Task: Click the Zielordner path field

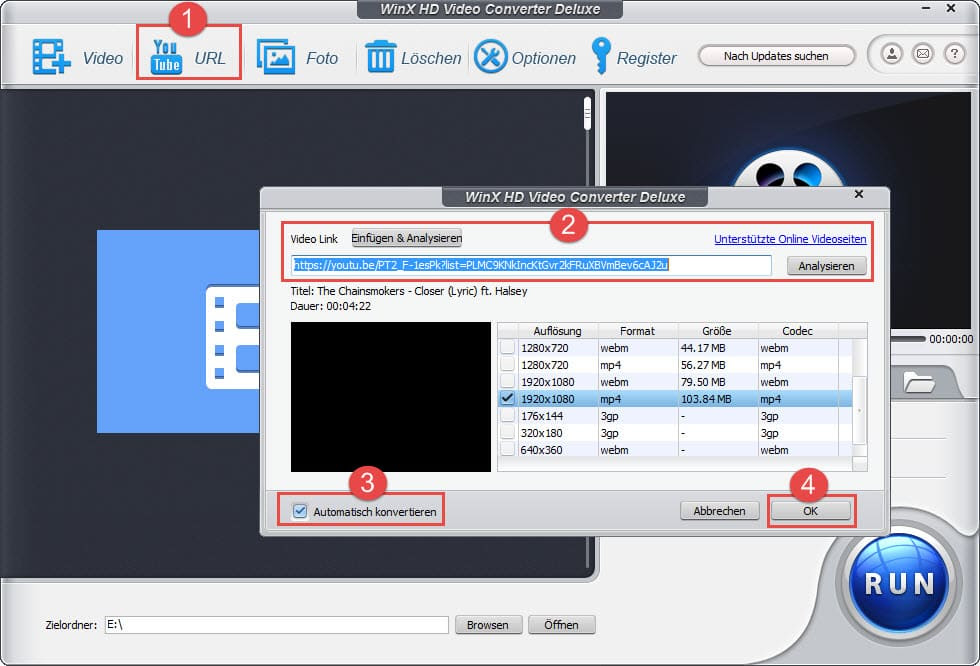Action: pos(276,625)
